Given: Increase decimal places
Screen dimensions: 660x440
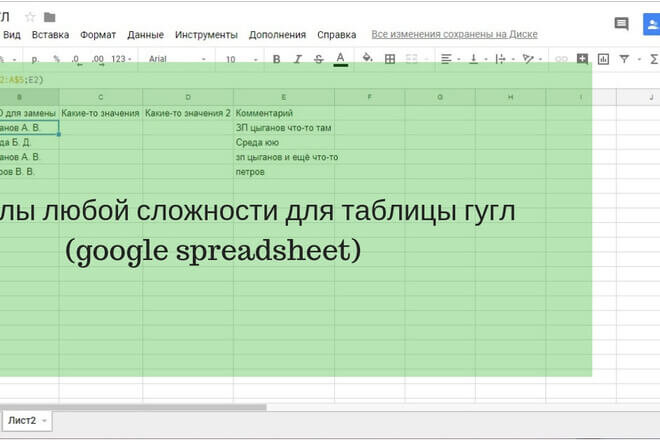Looking at the screenshot, I should point(98,60).
